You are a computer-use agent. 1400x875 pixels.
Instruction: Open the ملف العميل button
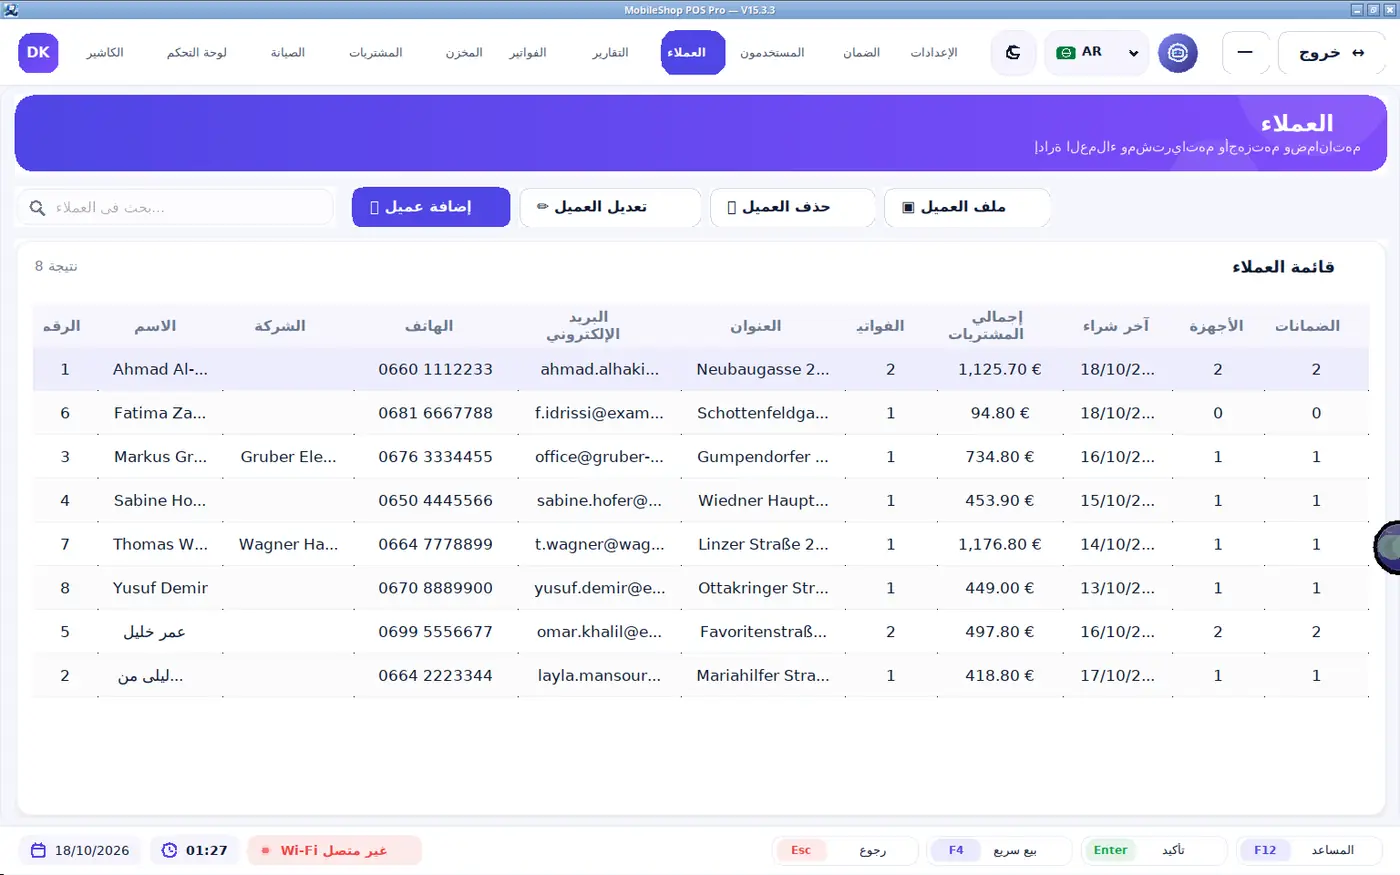click(968, 207)
